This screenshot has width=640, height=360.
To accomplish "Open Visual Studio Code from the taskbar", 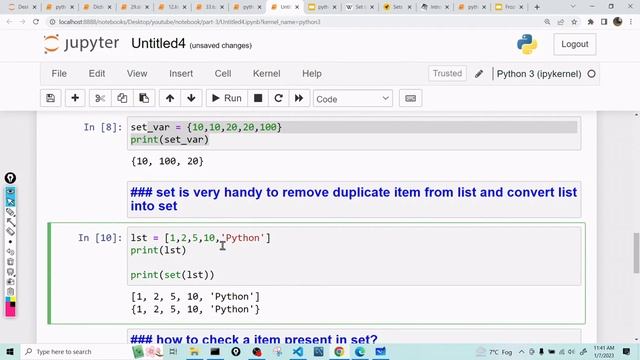I will (x=298, y=351).
